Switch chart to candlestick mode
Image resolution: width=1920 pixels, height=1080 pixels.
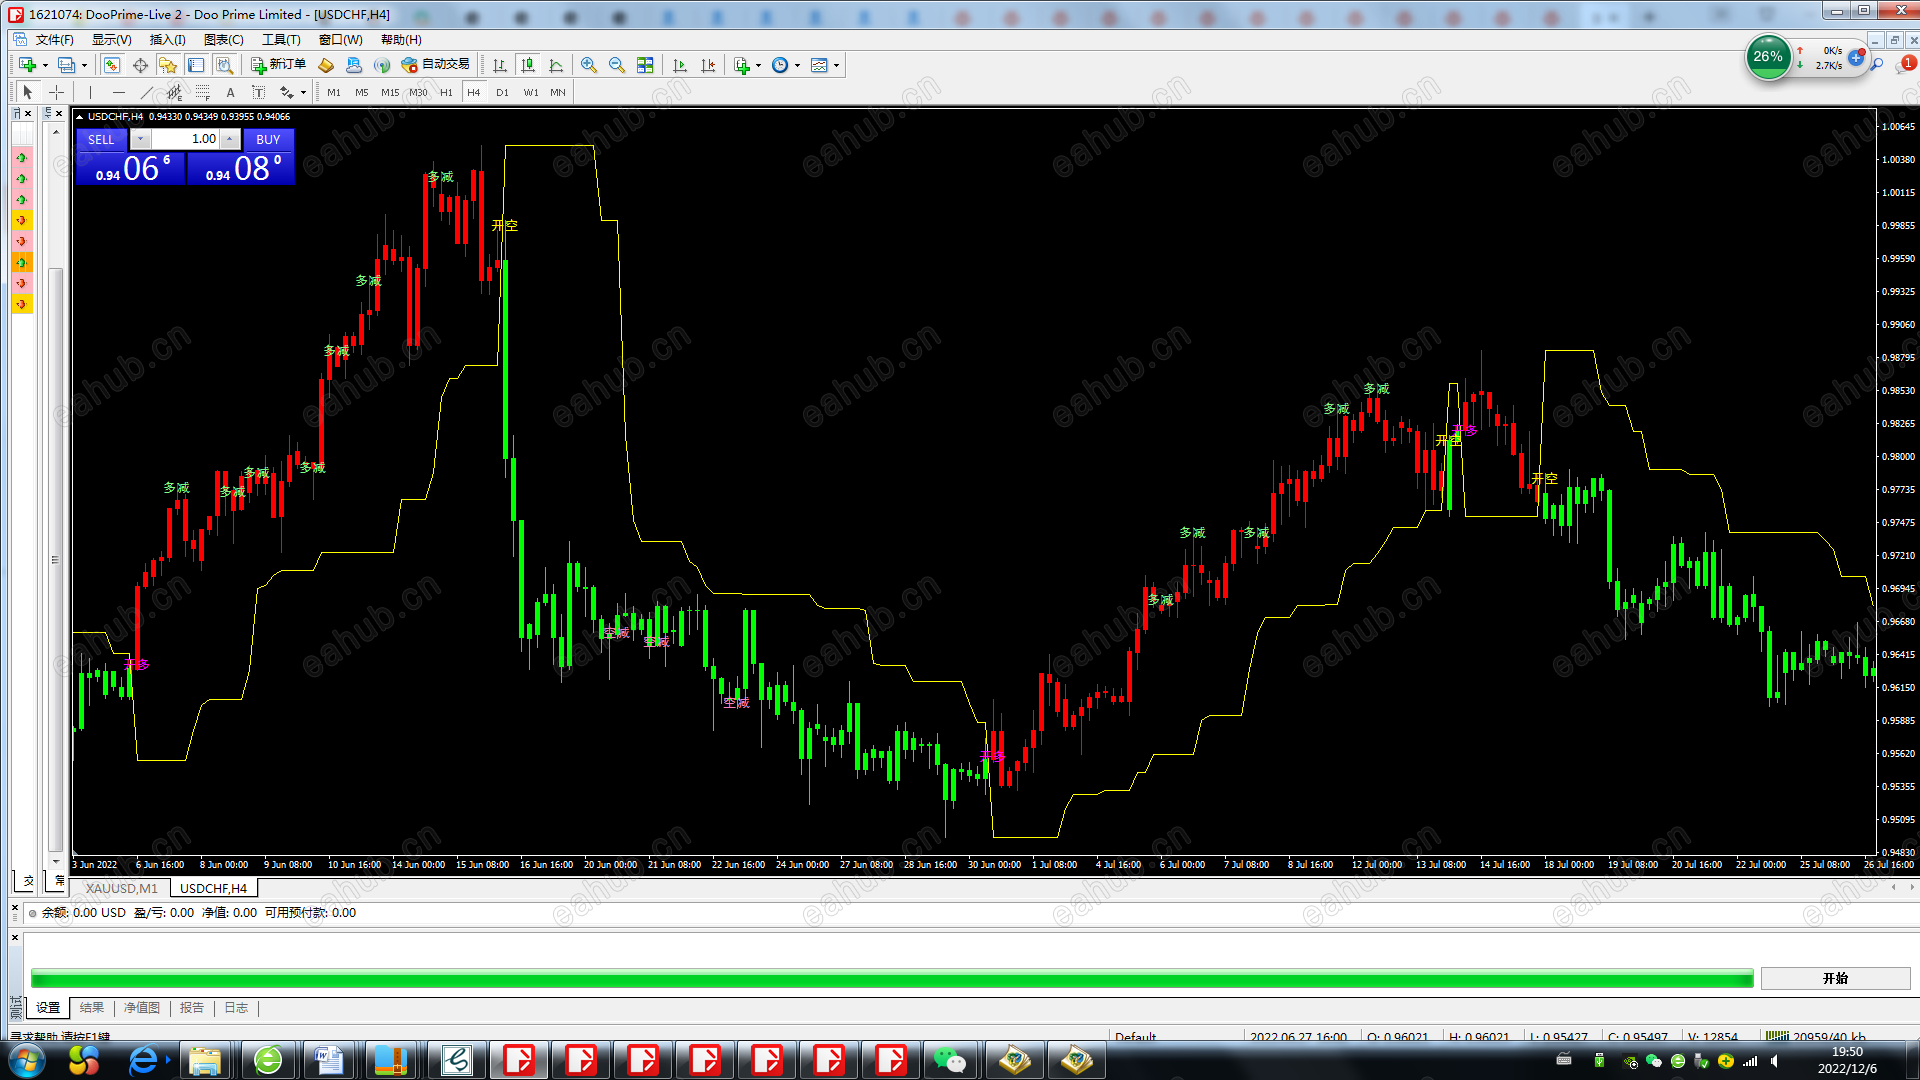point(528,65)
